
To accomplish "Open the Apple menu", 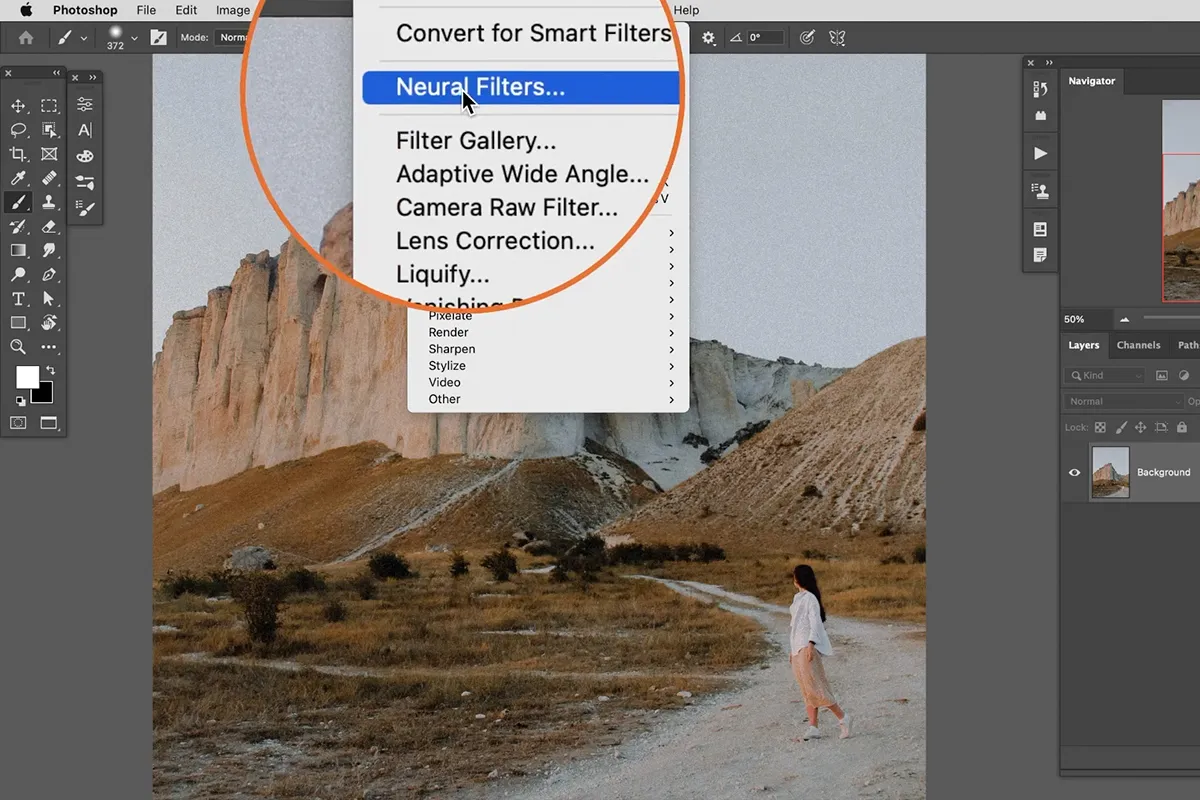I will [26, 10].
